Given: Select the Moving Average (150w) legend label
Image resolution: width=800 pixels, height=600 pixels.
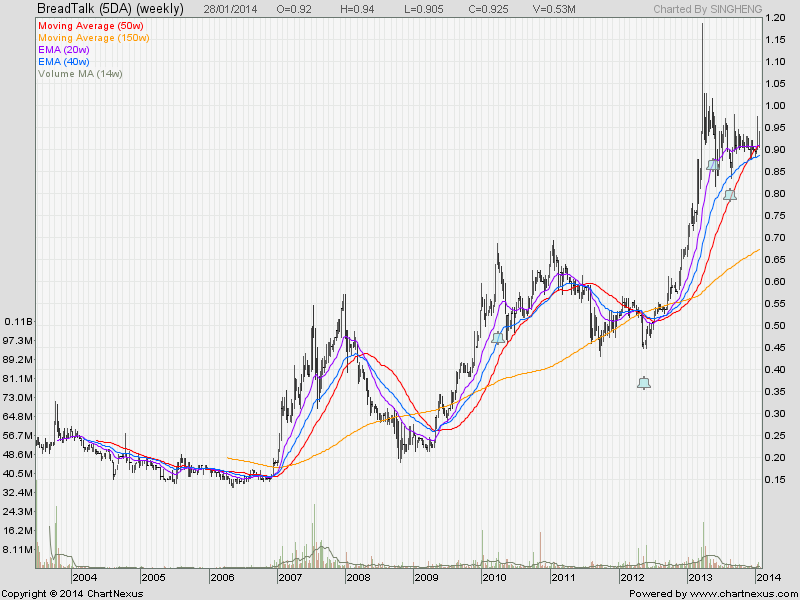Looking at the screenshot, I should point(94,38).
